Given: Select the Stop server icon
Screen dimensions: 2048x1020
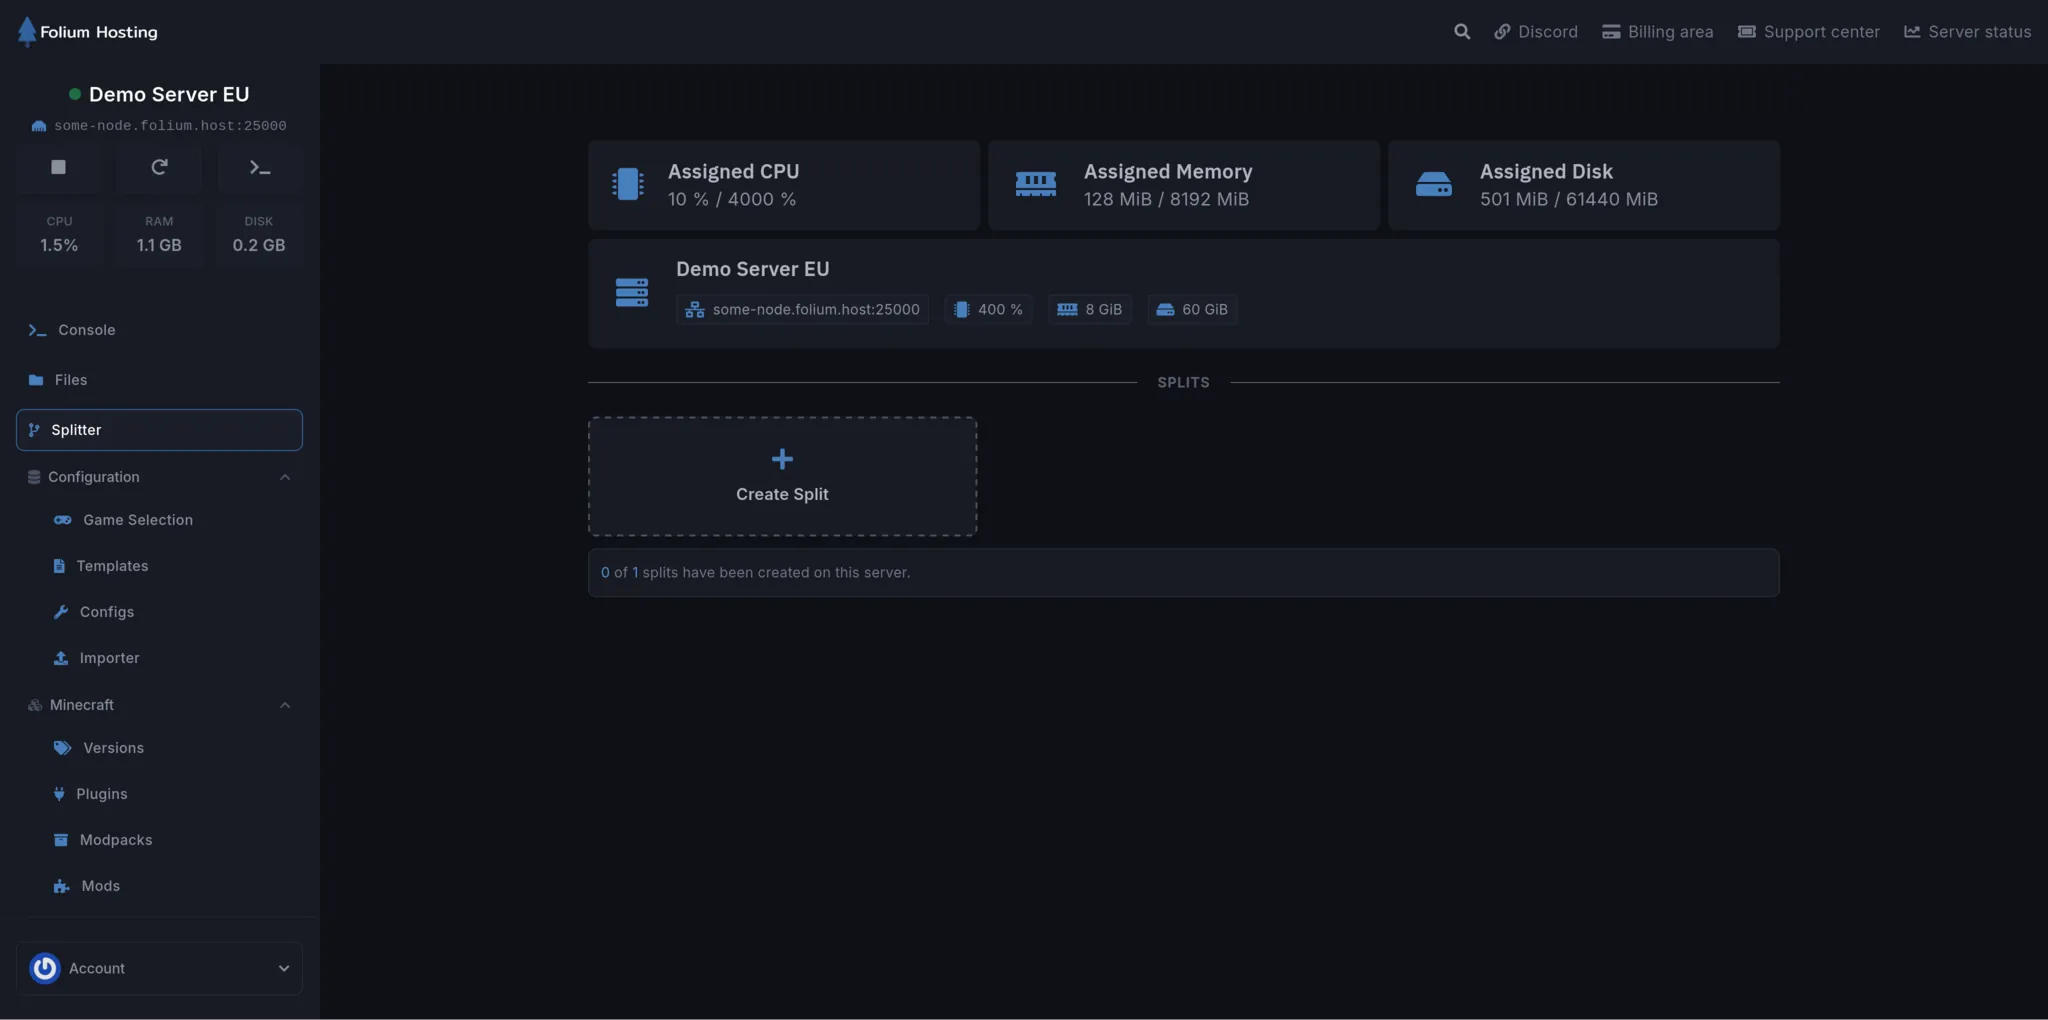Looking at the screenshot, I should tap(58, 167).
